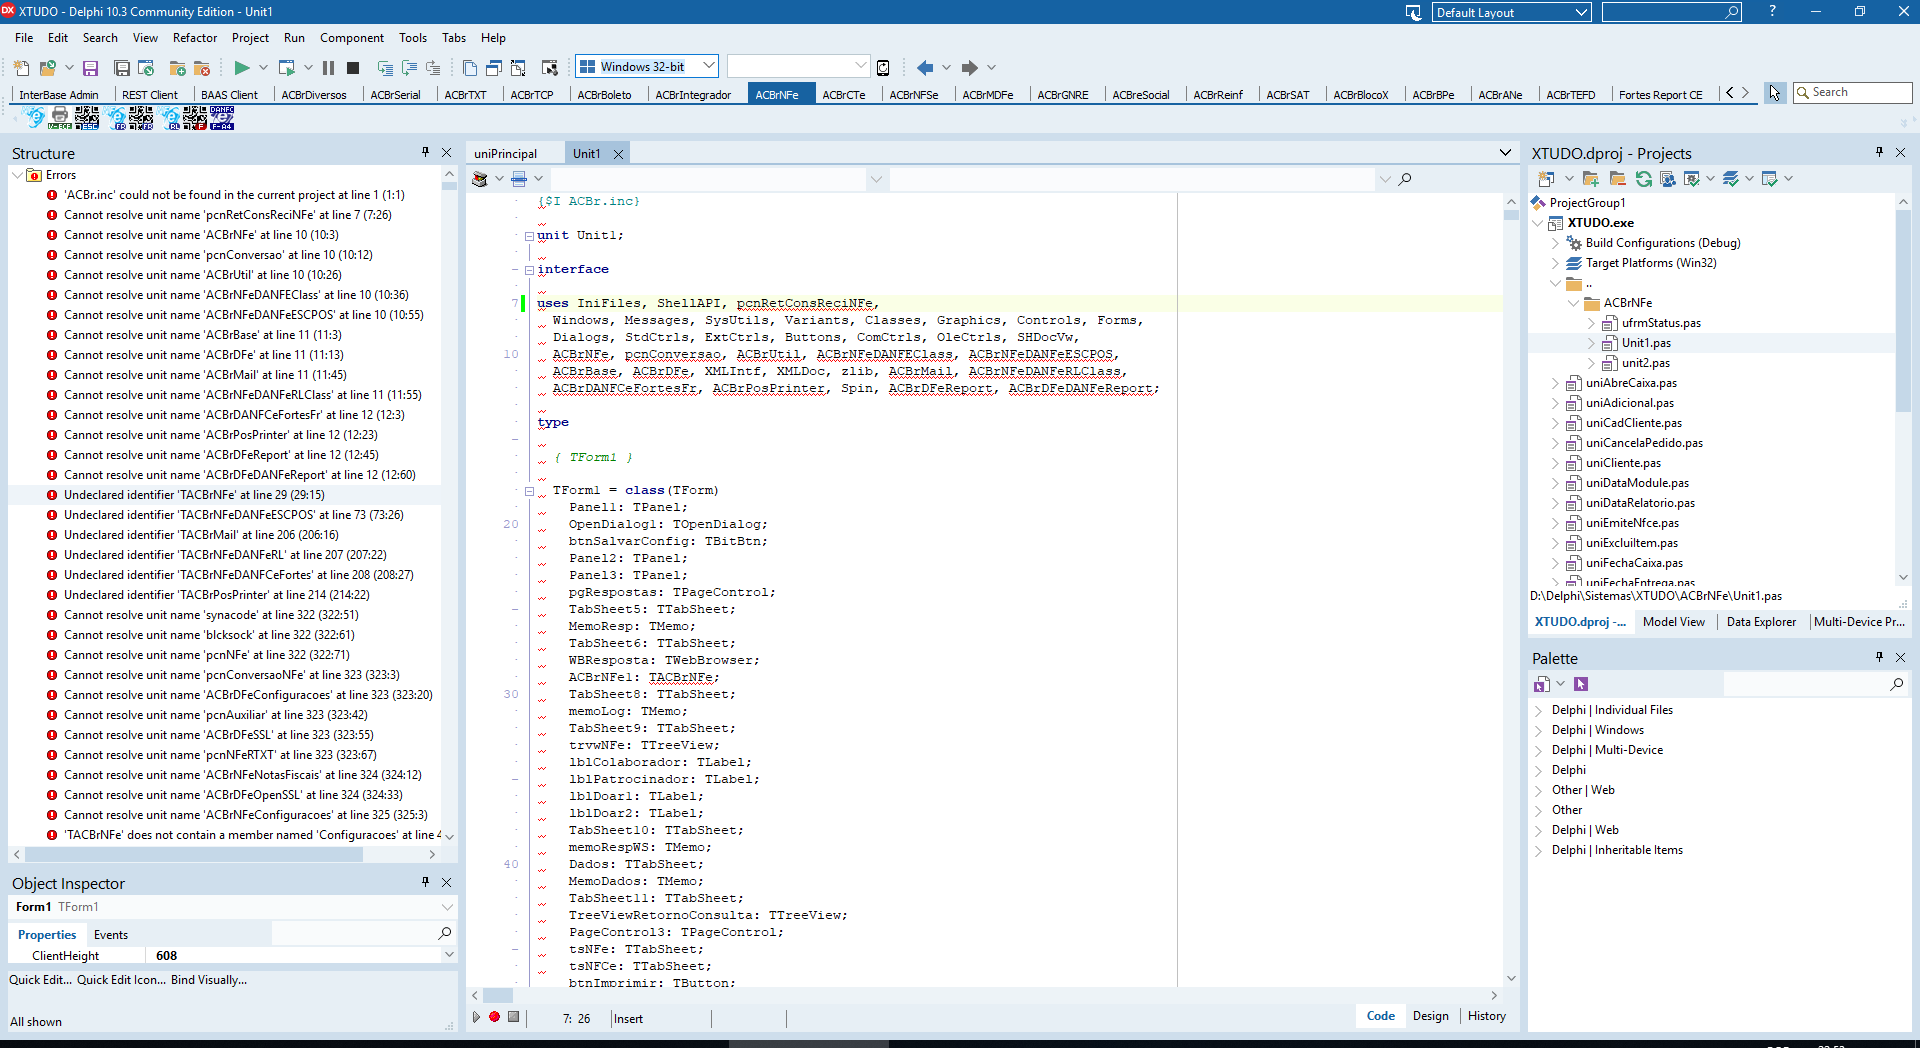Open the Windows 32-bit platform dropdown

(x=708, y=66)
